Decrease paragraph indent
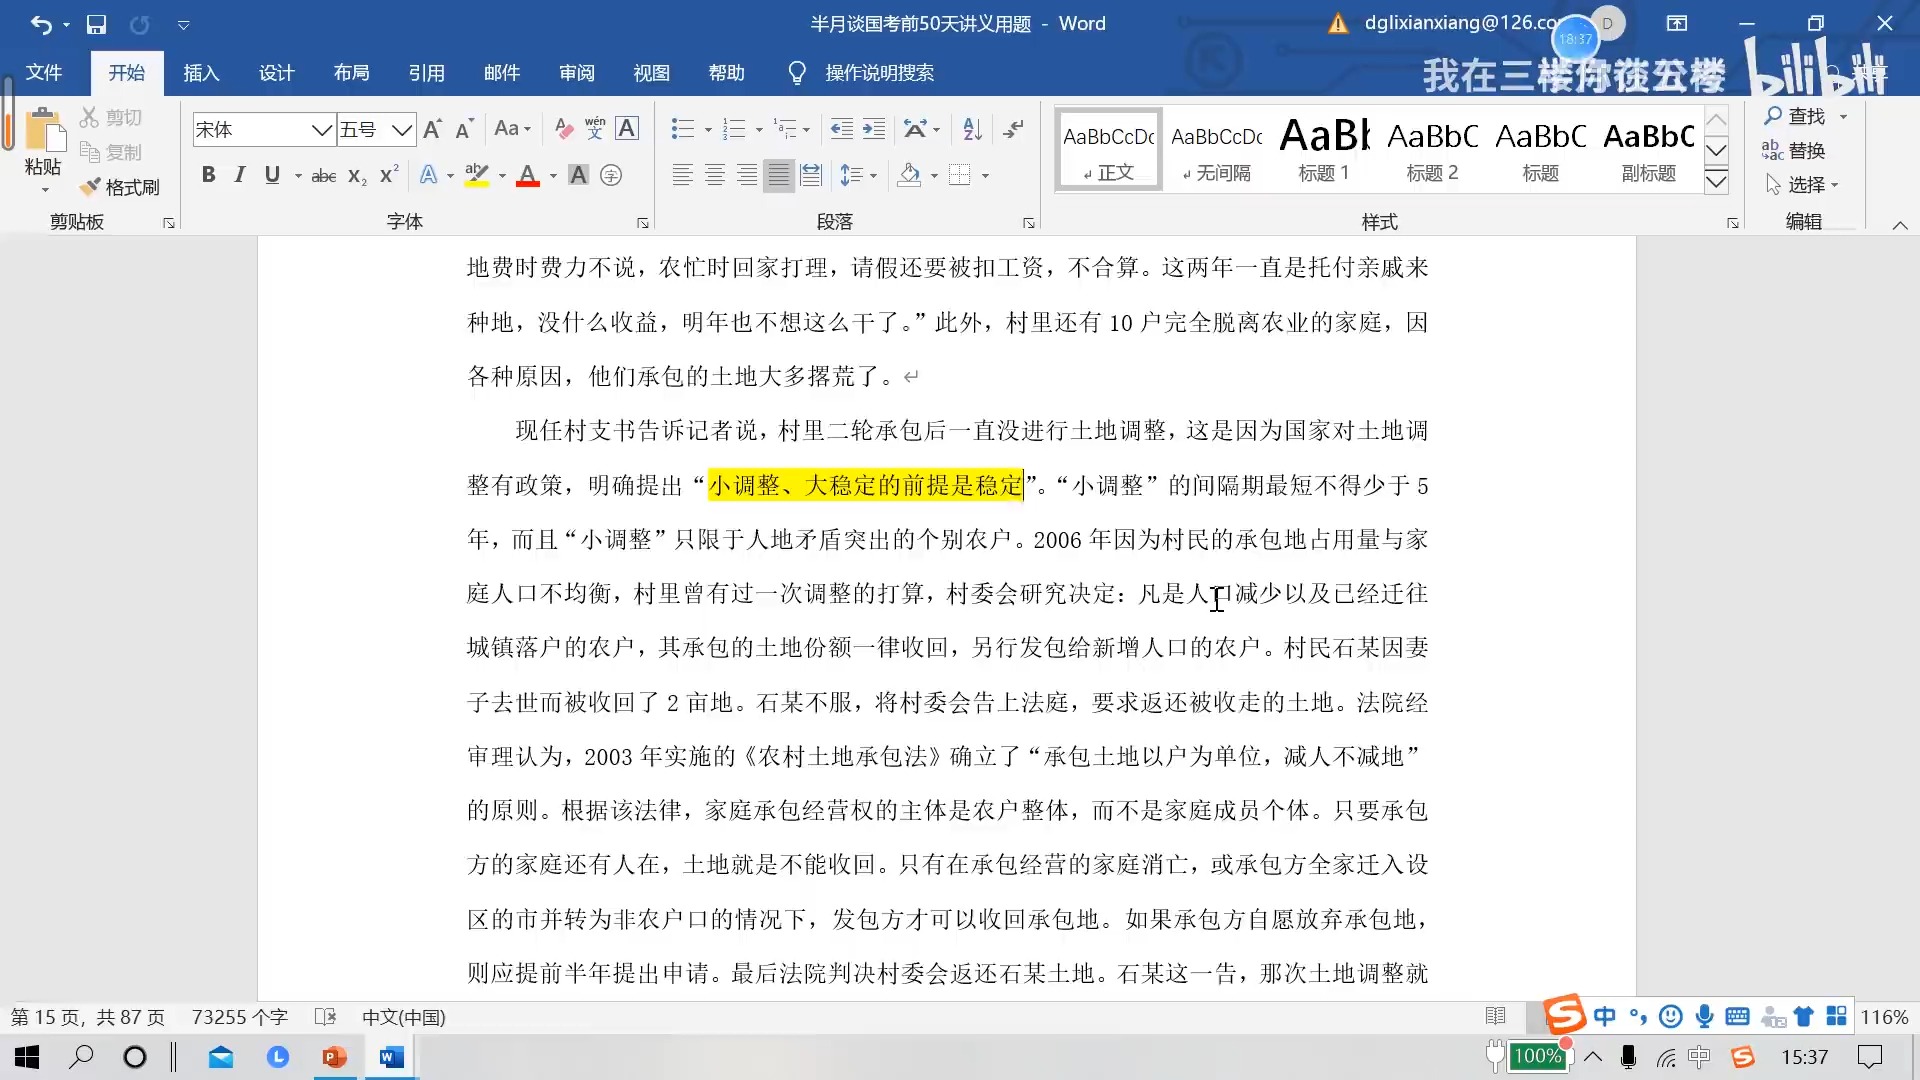The width and height of the screenshot is (1920, 1080). (x=842, y=129)
